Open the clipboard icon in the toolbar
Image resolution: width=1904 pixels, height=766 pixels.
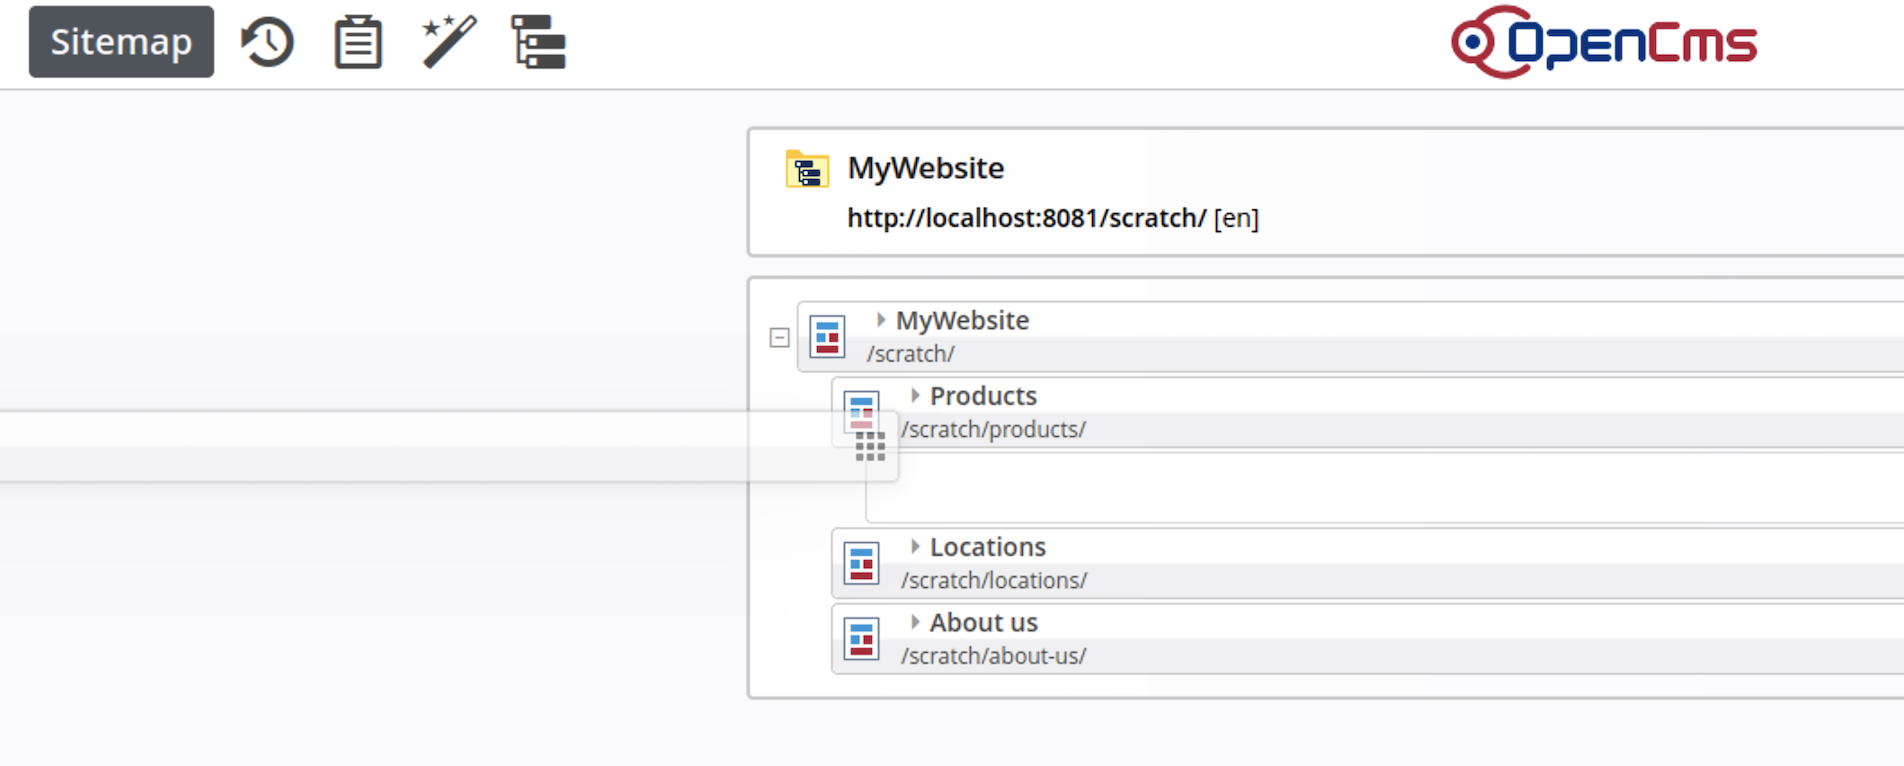coord(358,42)
